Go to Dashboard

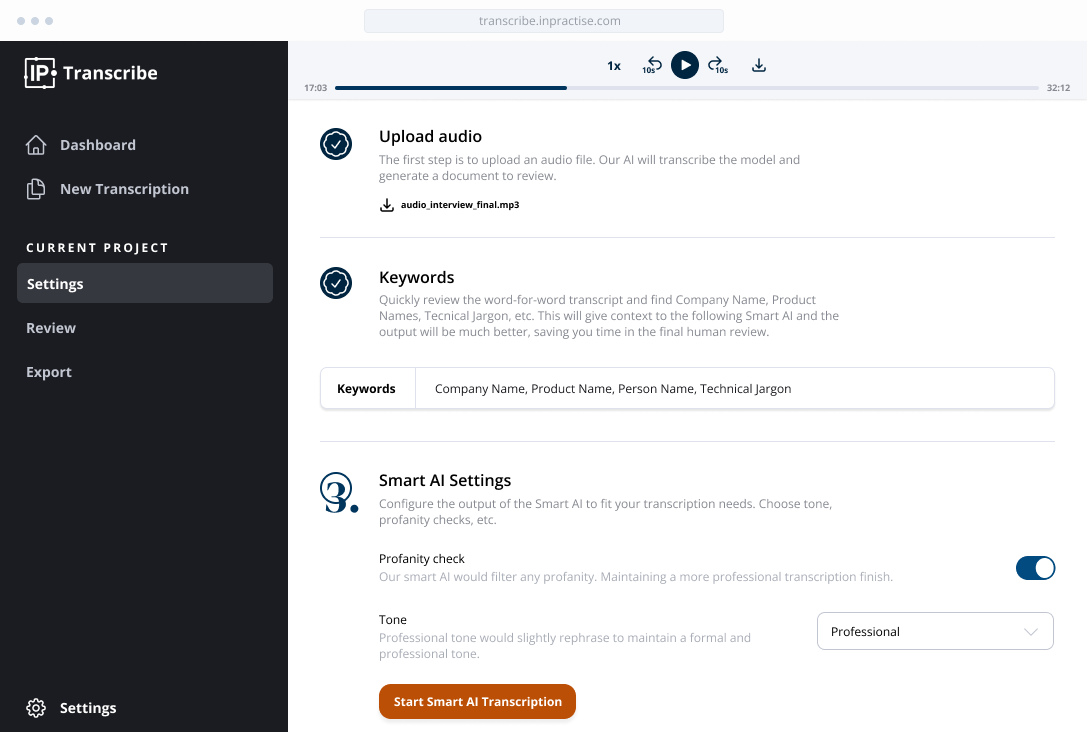(x=98, y=145)
